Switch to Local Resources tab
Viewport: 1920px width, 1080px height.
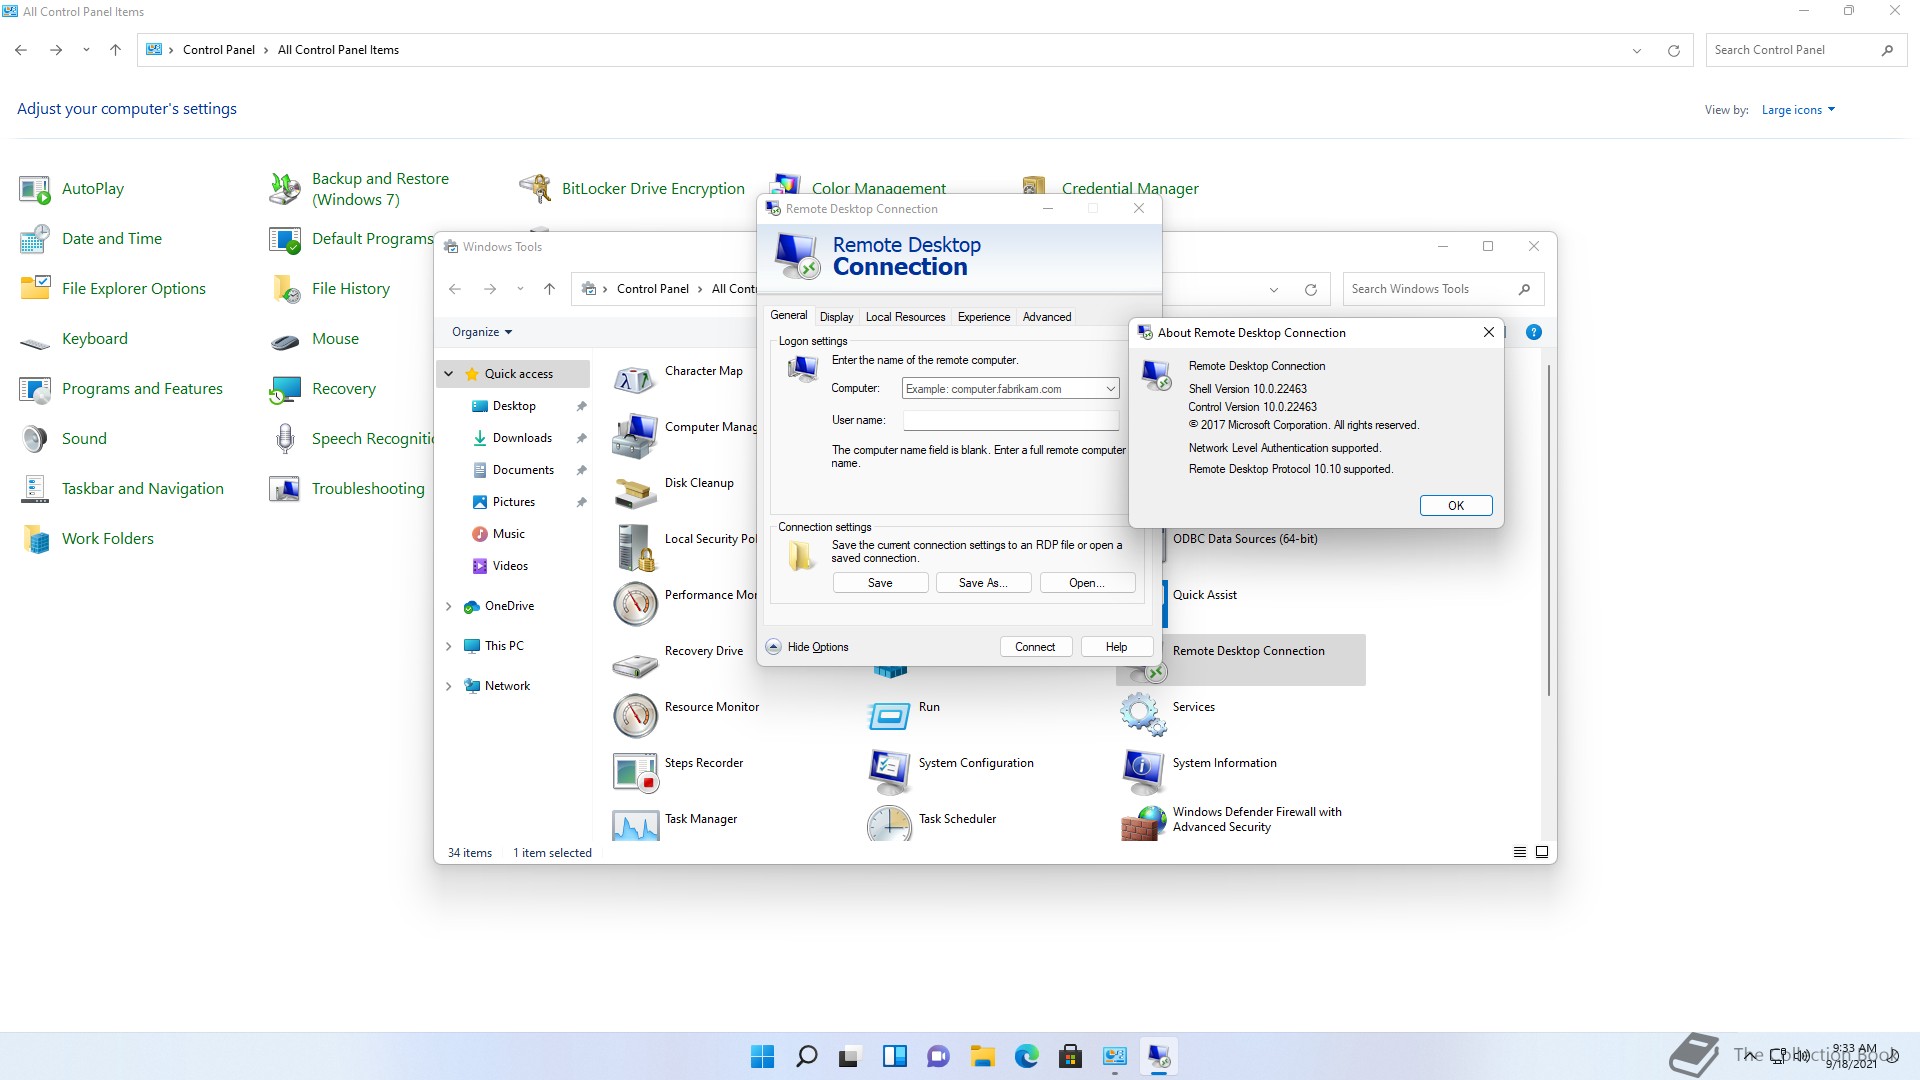tap(905, 317)
